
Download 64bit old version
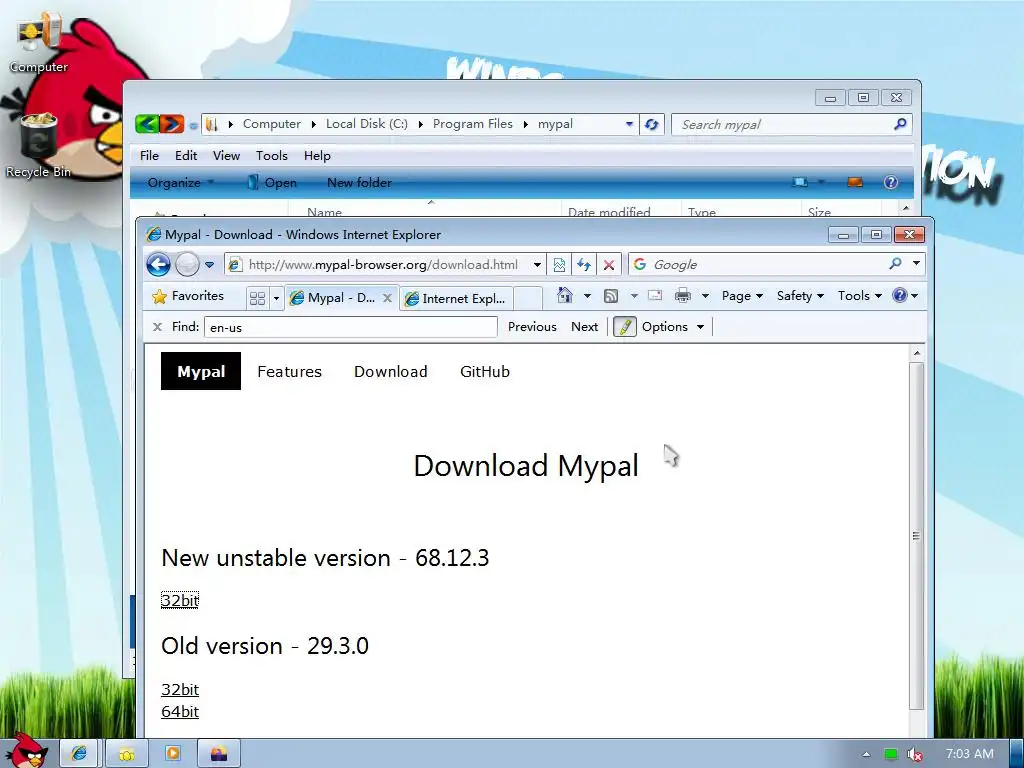click(180, 712)
